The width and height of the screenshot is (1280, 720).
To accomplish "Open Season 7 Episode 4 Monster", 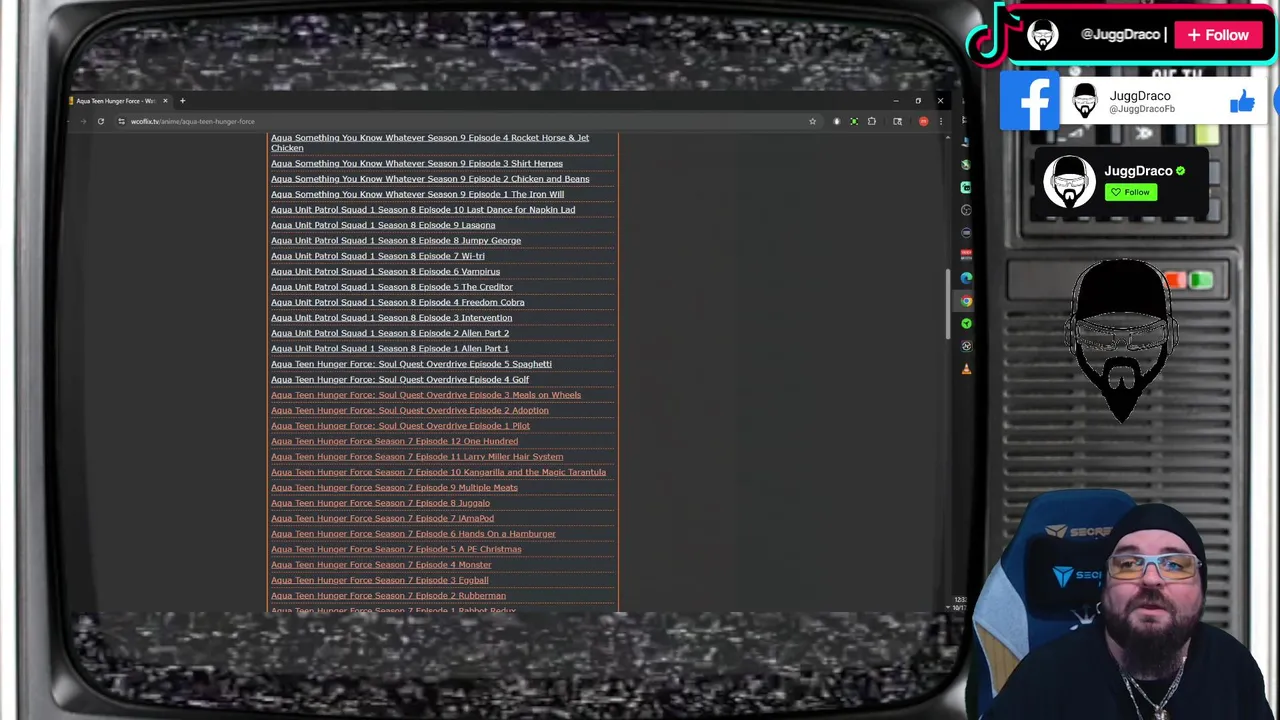I will tap(381, 565).
